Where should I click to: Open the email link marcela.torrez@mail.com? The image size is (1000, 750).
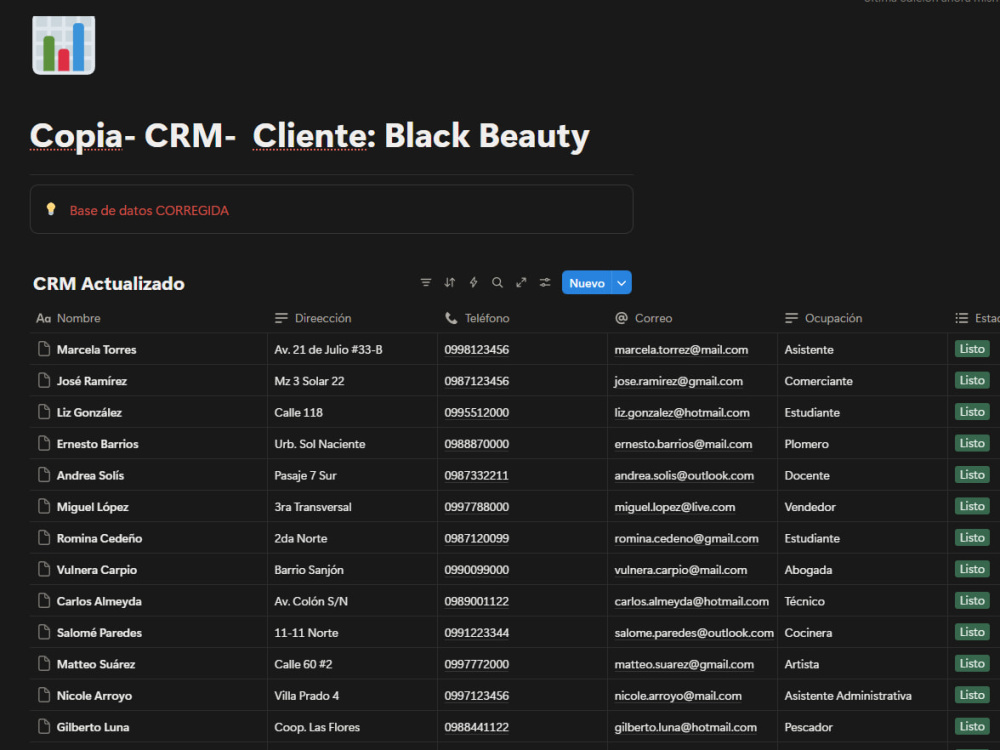(681, 349)
